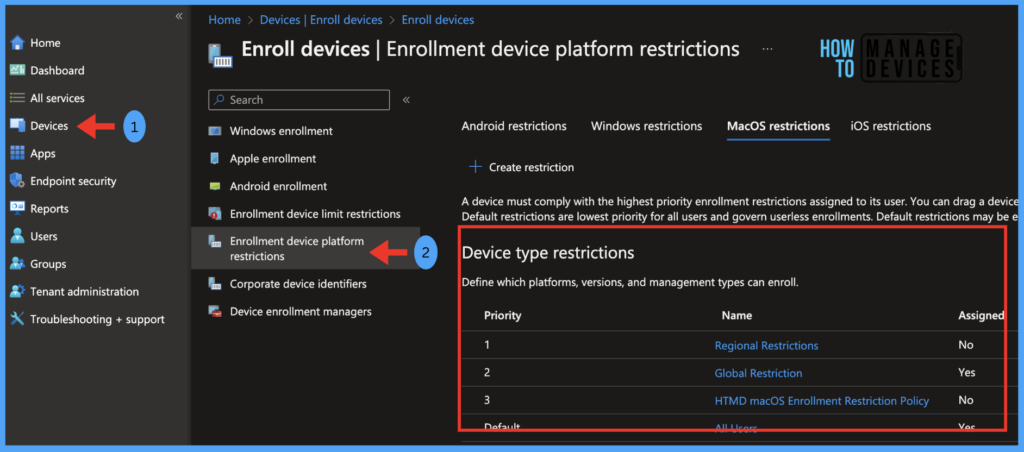Click the Home icon in left sidebar

point(17,43)
